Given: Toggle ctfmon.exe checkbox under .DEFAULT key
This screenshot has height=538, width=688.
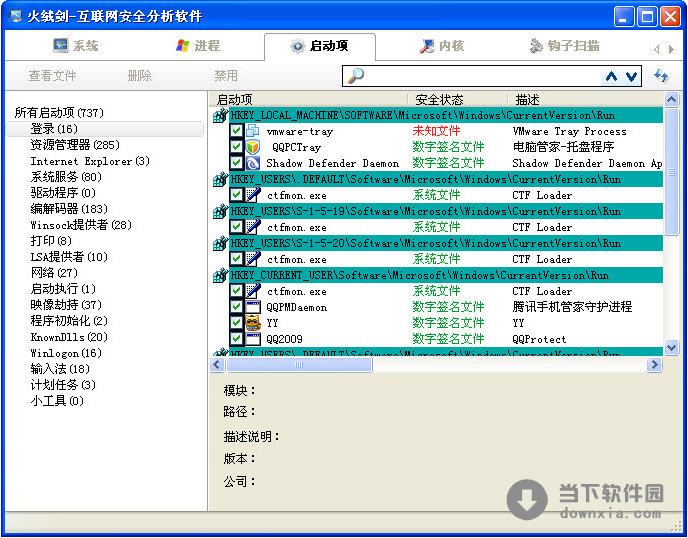Looking at the screenshot, I should [x=236, y=195].
